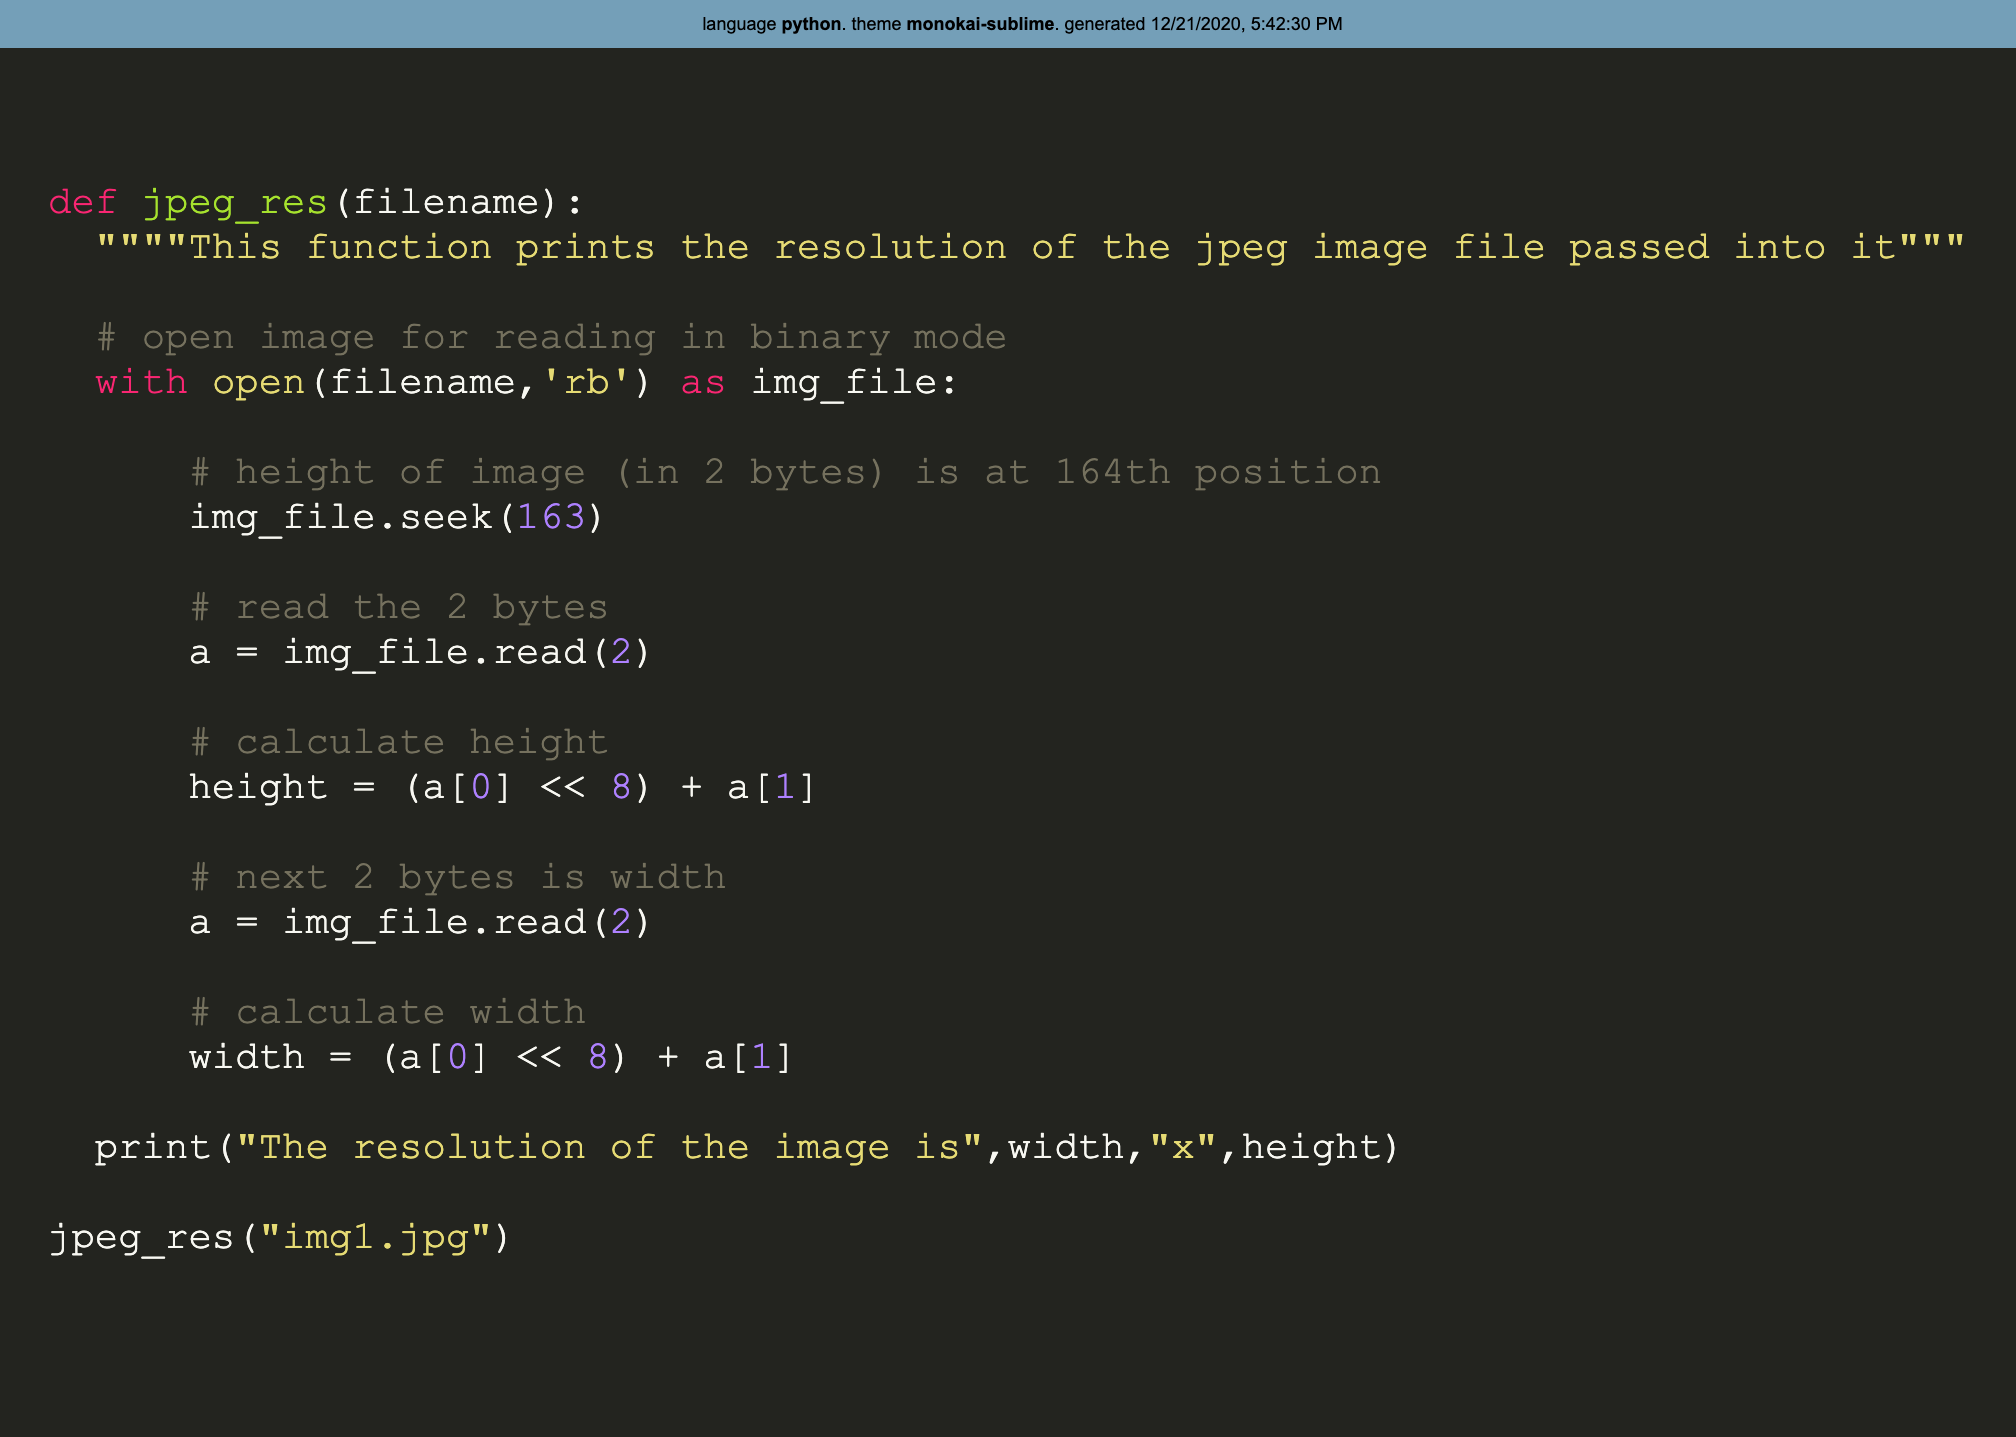Click the 'def' keyword
The image size is (2016, 1437).
[x=82, y=203]
